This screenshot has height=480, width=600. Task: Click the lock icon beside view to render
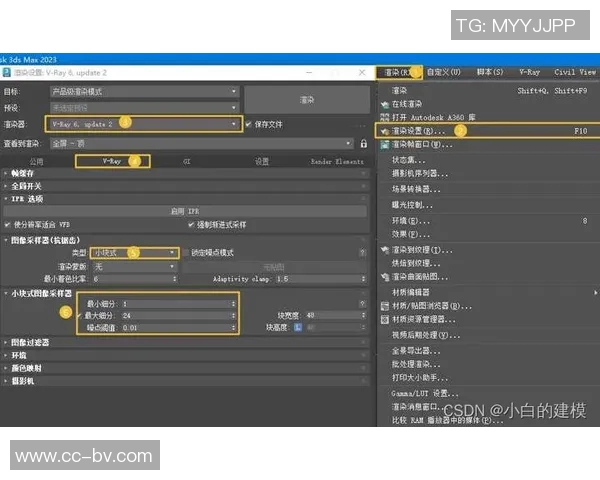pos(363,144)
